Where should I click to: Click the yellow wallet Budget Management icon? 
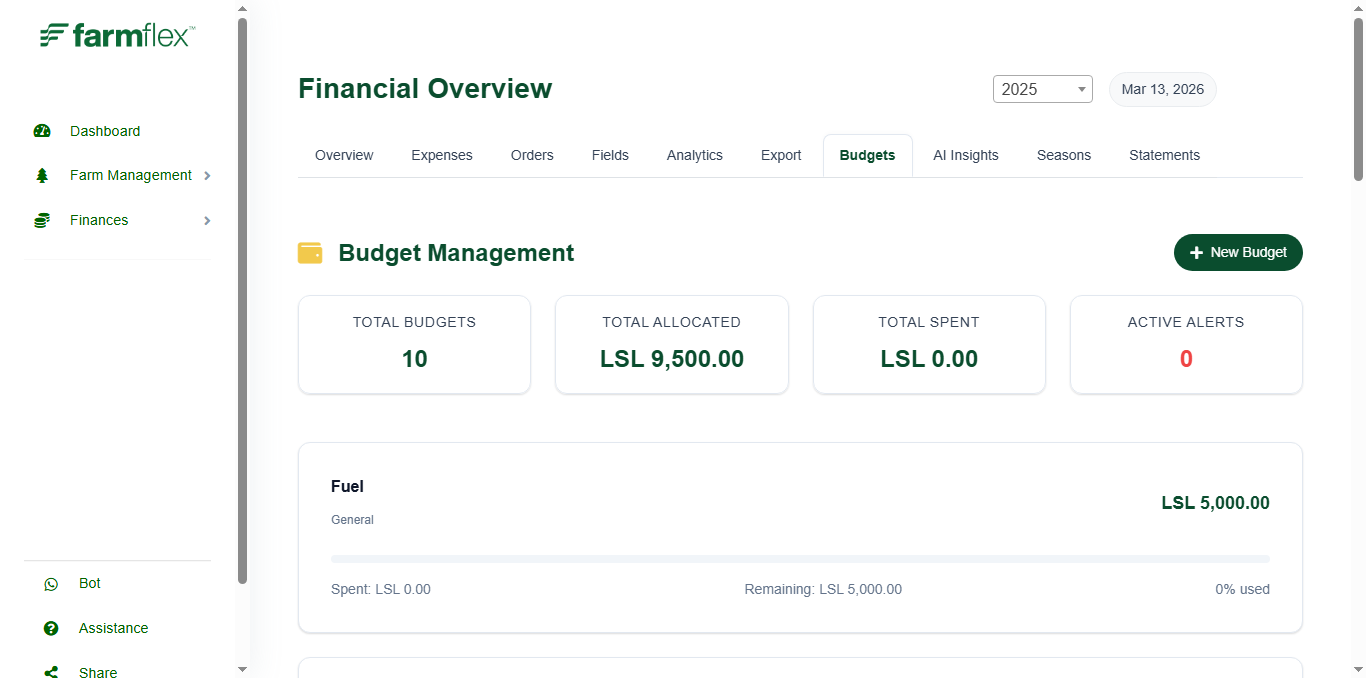coord(310,253)
